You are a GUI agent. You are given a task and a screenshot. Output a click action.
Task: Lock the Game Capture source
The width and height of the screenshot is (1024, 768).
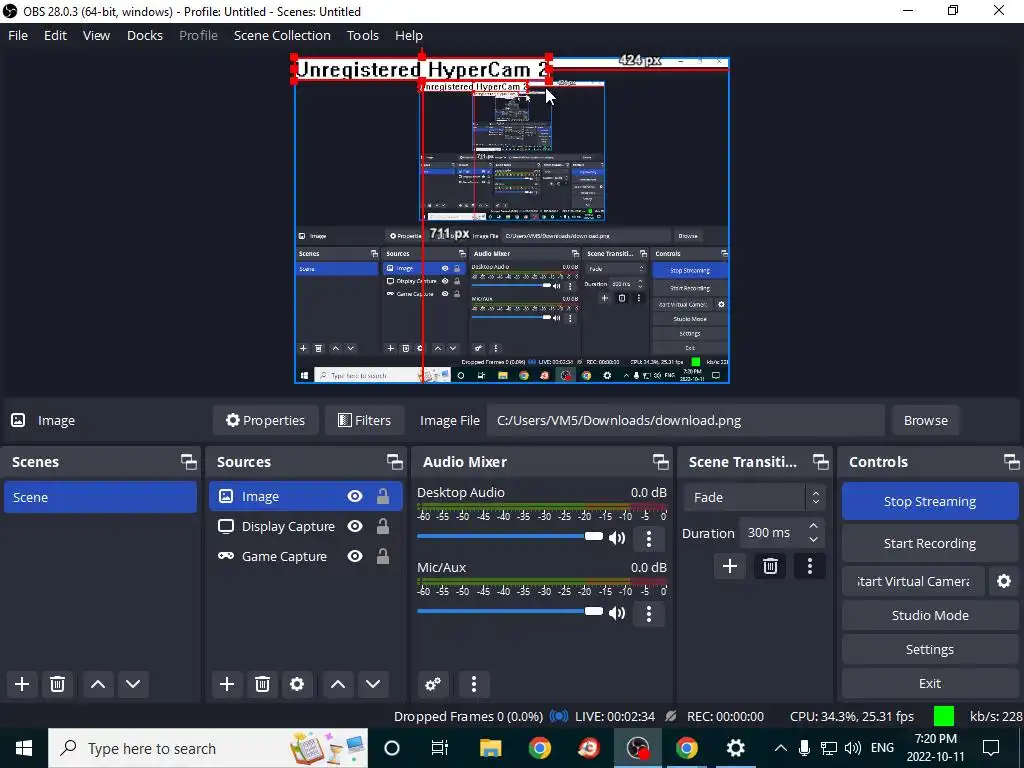[383, 556]
